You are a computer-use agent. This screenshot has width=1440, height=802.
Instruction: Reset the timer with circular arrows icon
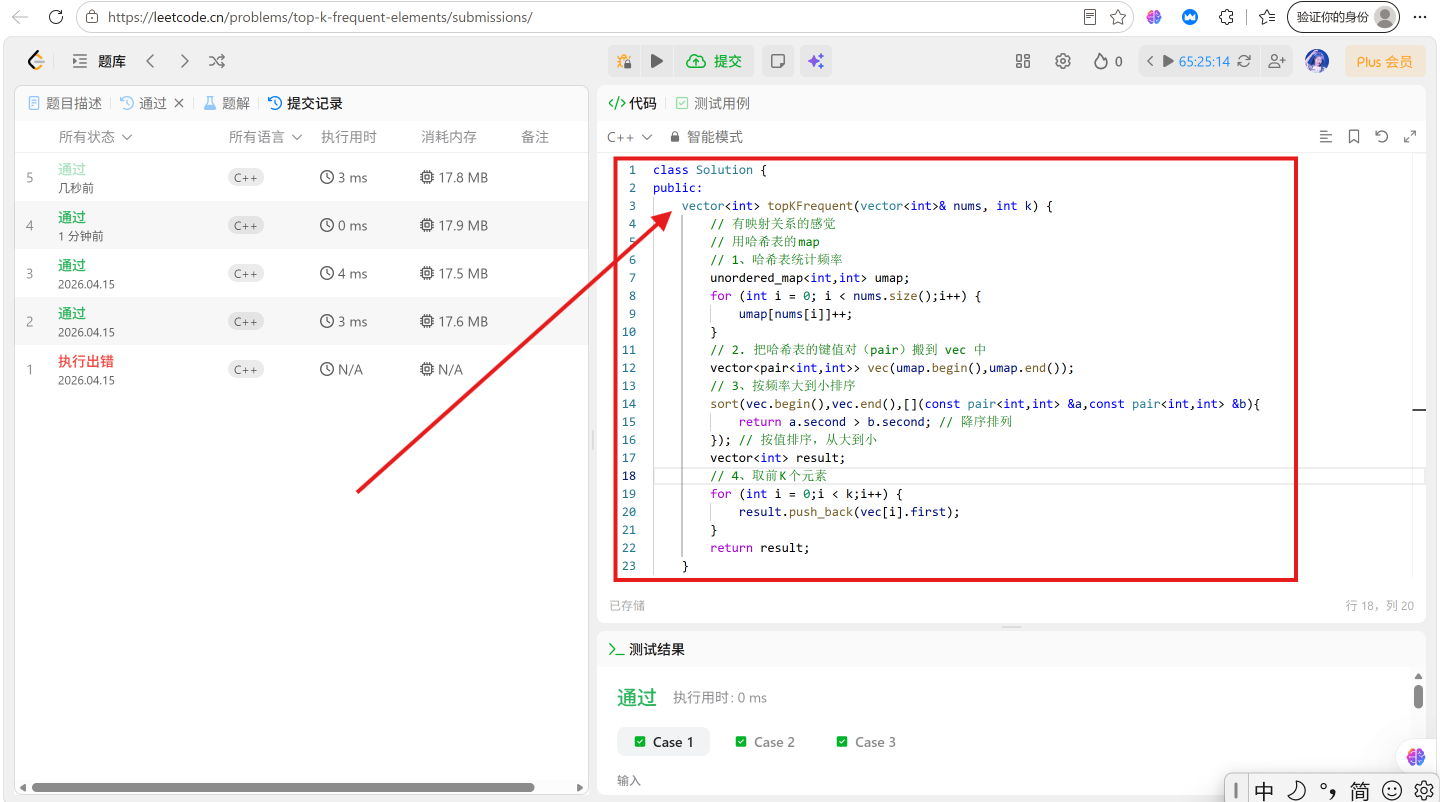pos(1244,61)
